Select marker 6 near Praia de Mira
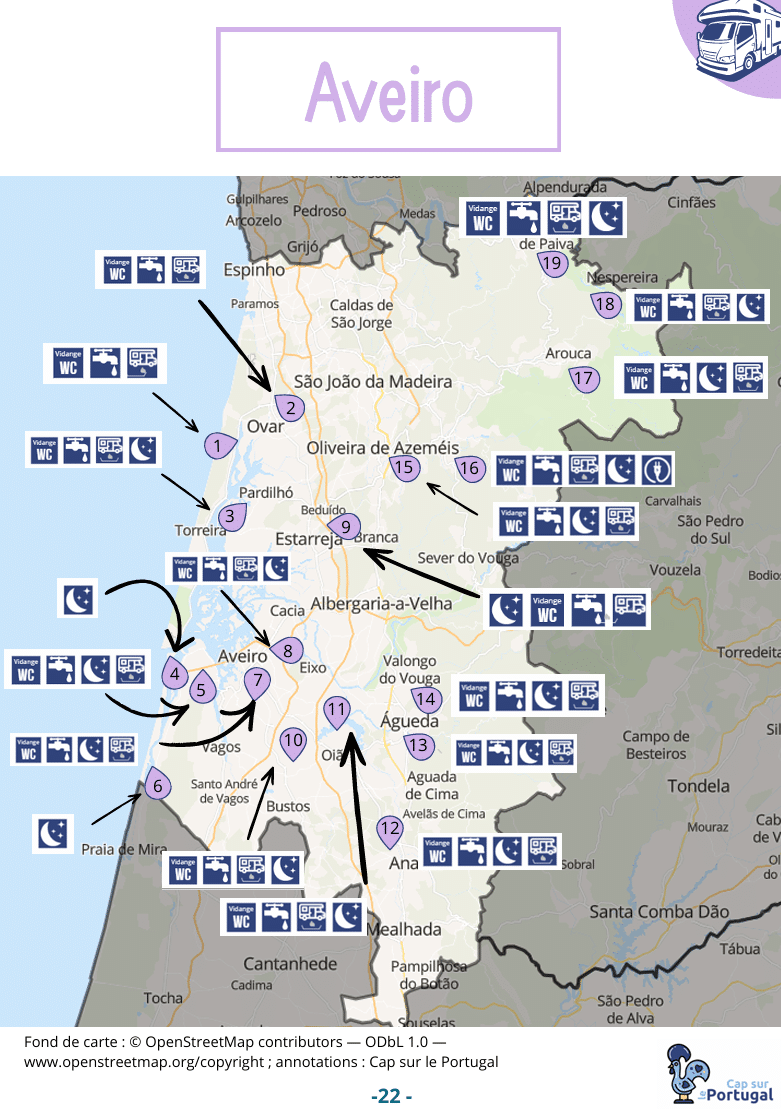Screen dimensions: 781x1114 pos(158,784)
